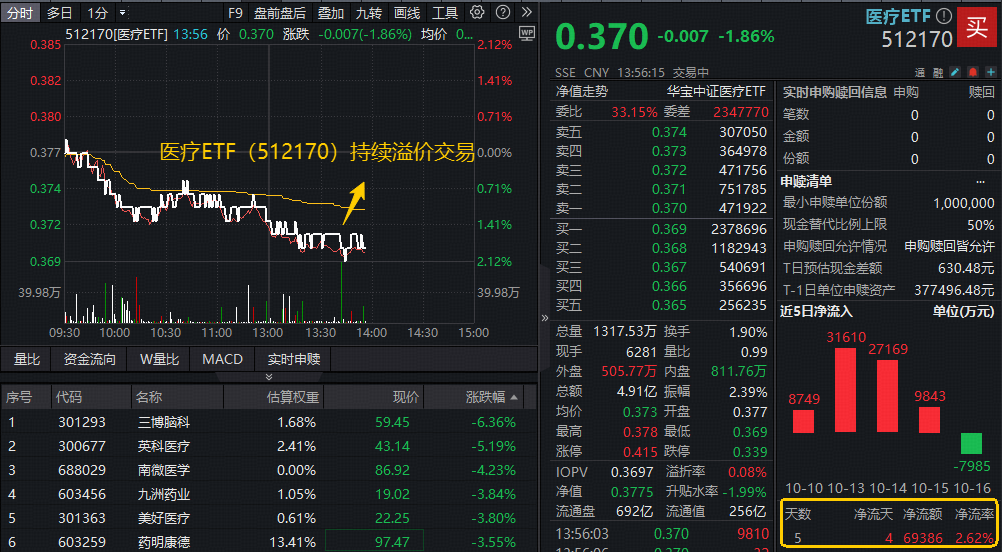Switch to the 多日 chart tab
Screen dimensions: 1002x552
click(59, 13)
